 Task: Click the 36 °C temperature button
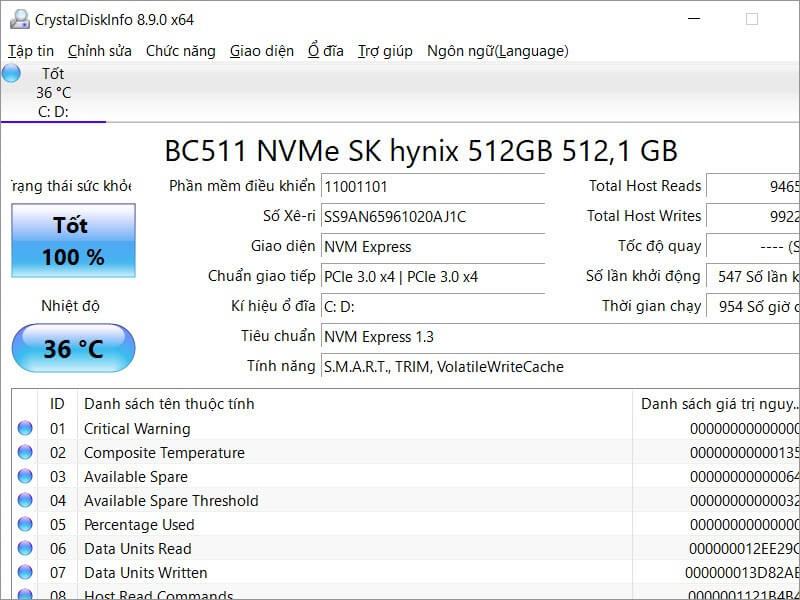73,349
